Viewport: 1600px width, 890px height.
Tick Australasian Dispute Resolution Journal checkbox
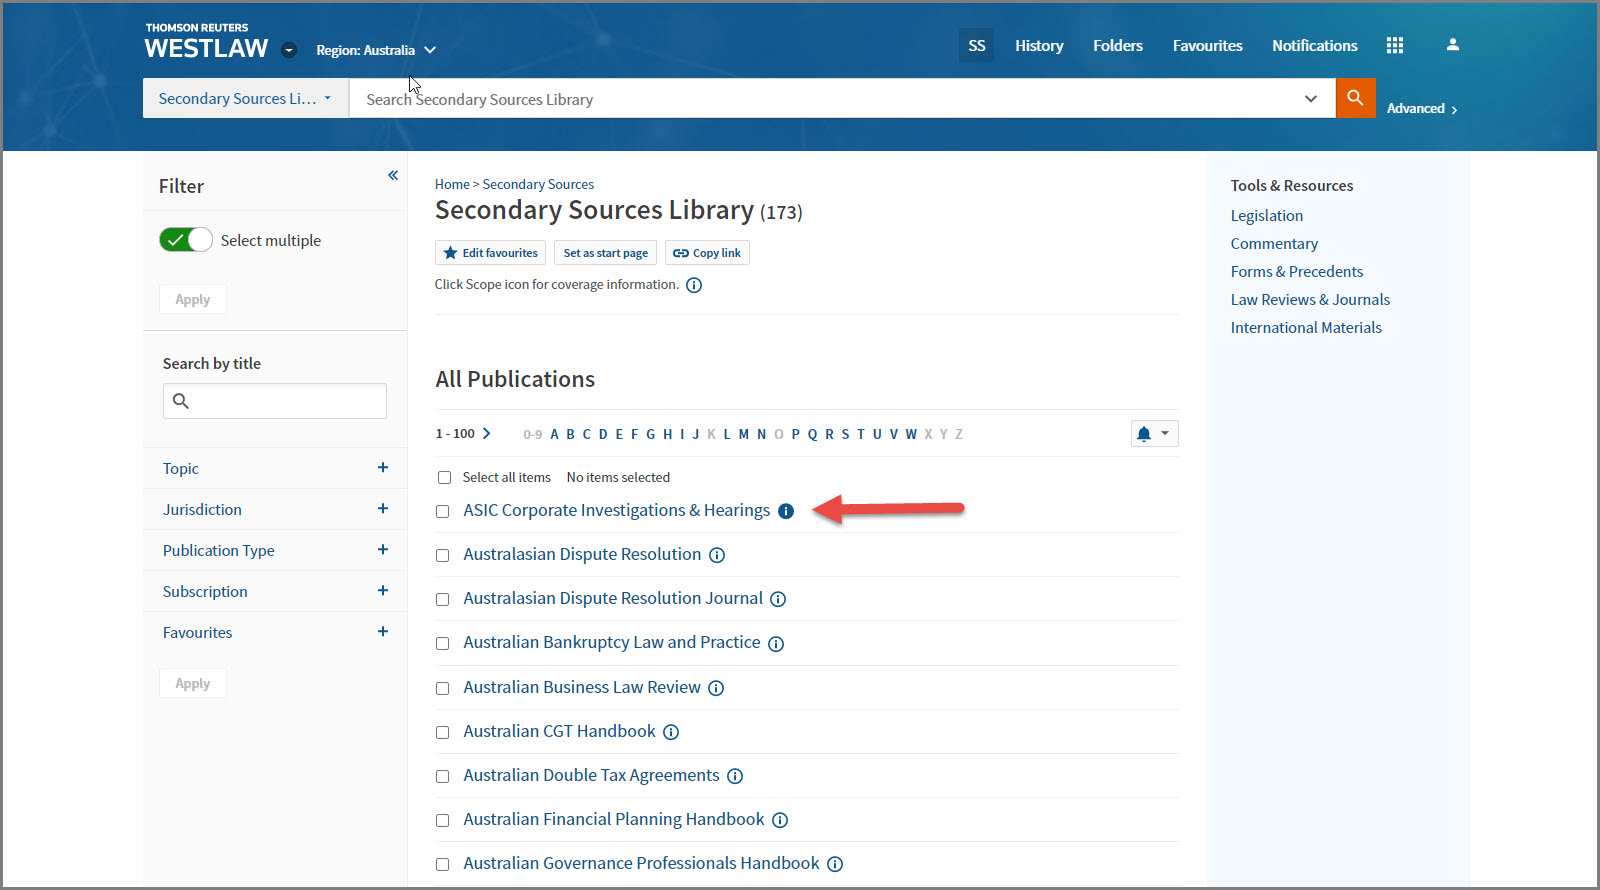442,600
